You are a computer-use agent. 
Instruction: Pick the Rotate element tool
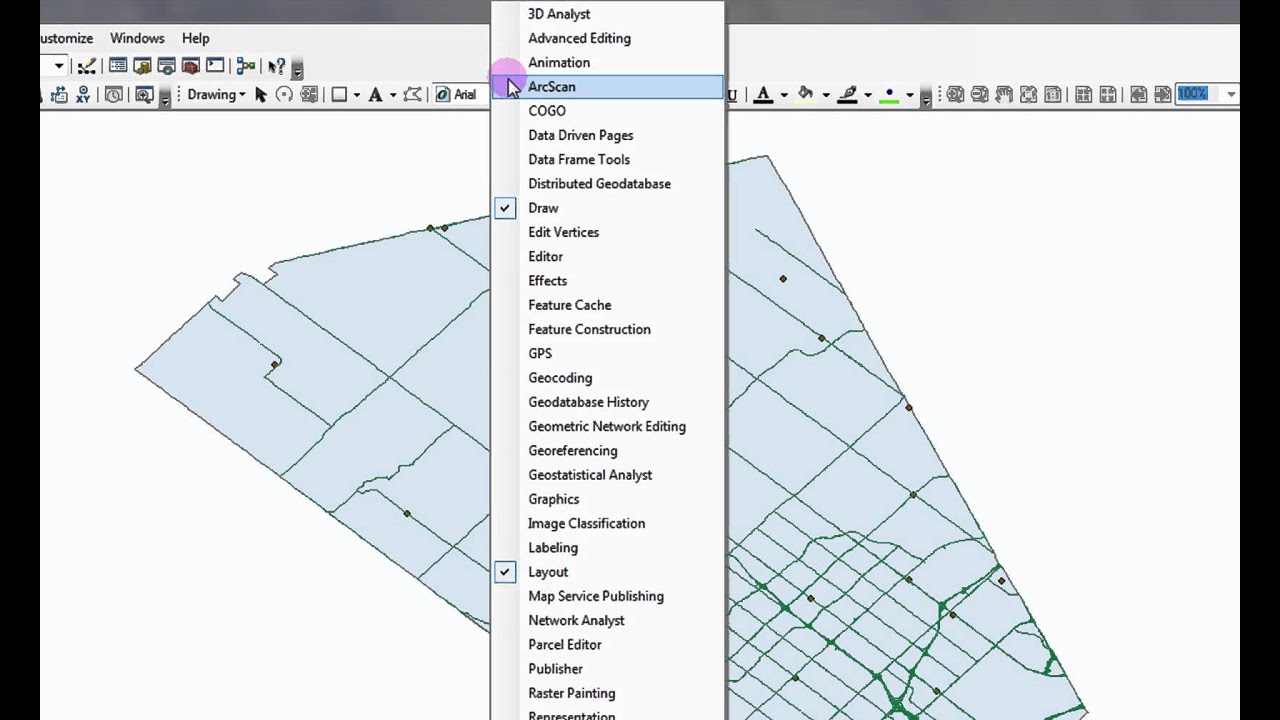tap(284, 95)
